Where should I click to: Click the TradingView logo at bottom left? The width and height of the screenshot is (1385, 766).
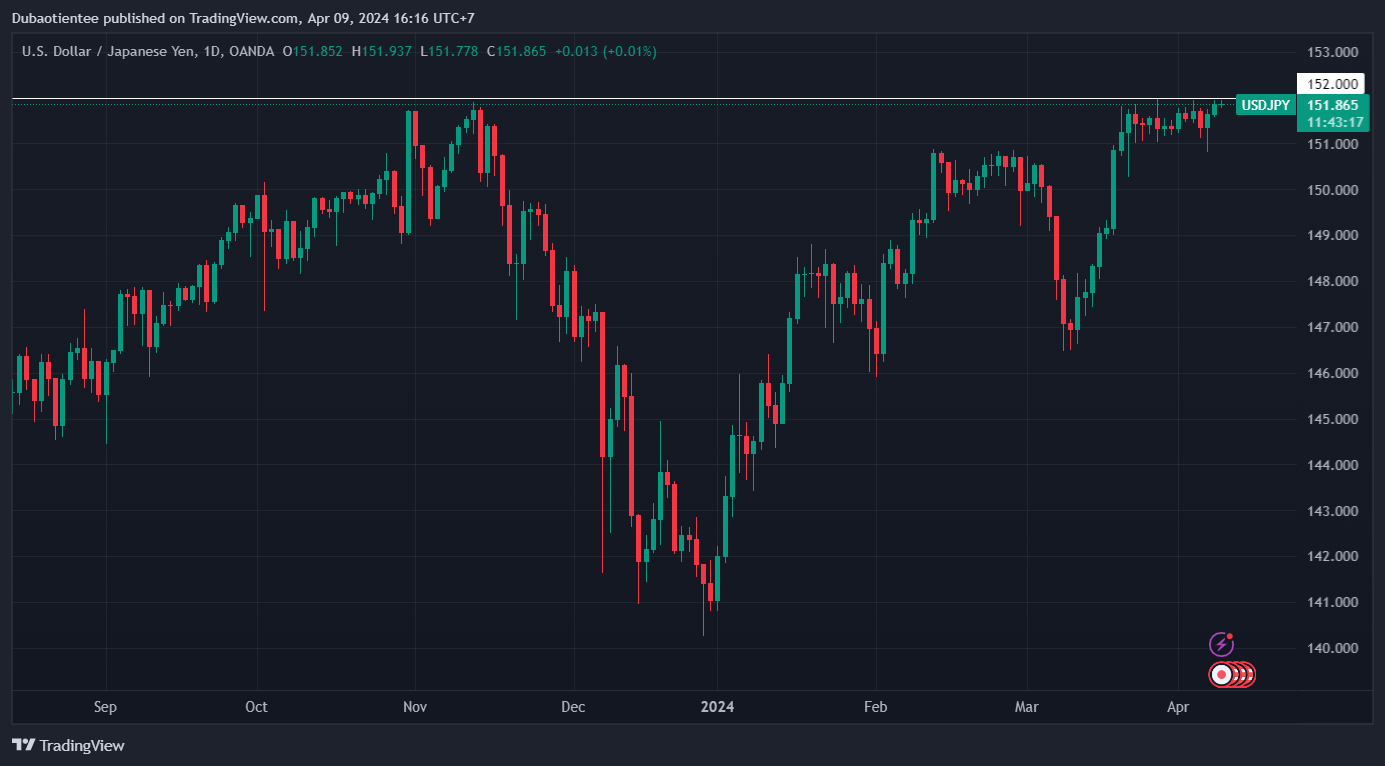point(68,745)
